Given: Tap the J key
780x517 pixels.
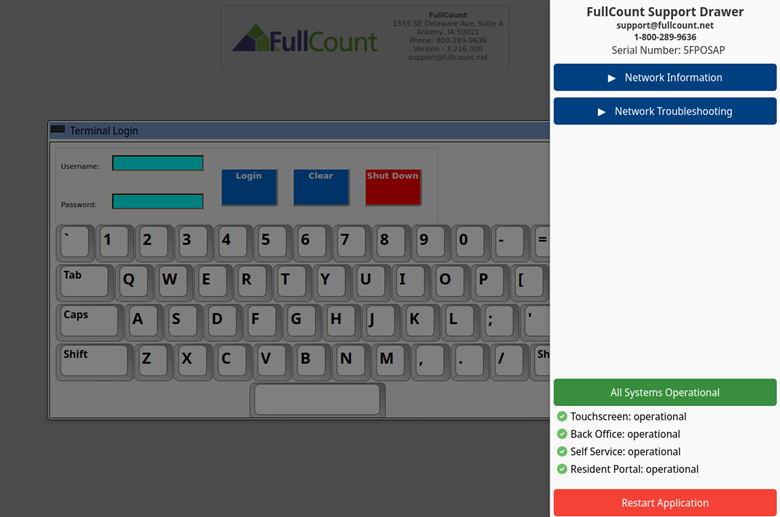Looking at the screenshot, I should [x=382, y=322].
